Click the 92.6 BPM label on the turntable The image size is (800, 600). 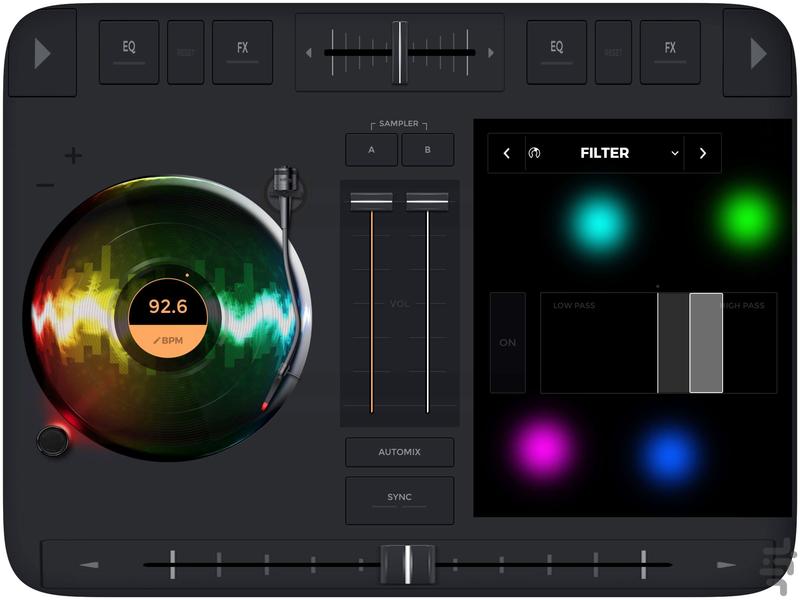coord(168,307)
